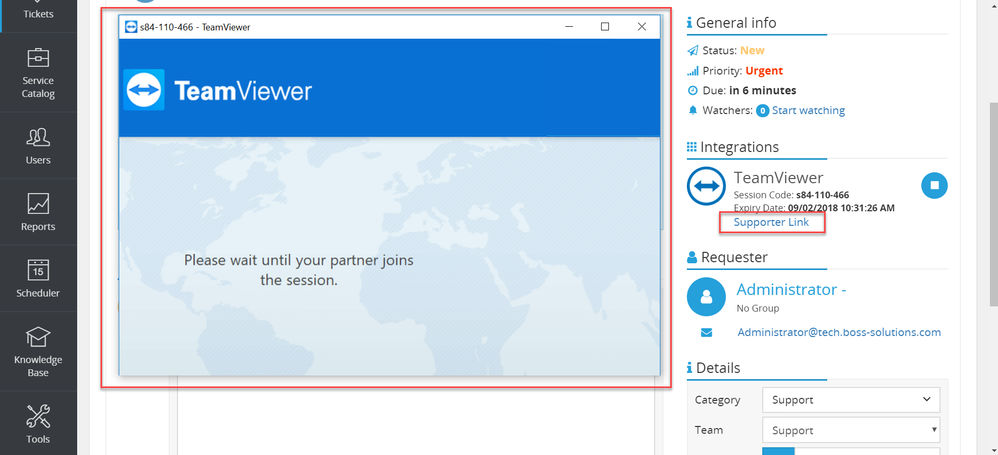Image resolution: width=998 pixels, height=455 pixels.
Task: Click the Administrator@tech.boss-solutions.com email link
Action: (839, 332)
